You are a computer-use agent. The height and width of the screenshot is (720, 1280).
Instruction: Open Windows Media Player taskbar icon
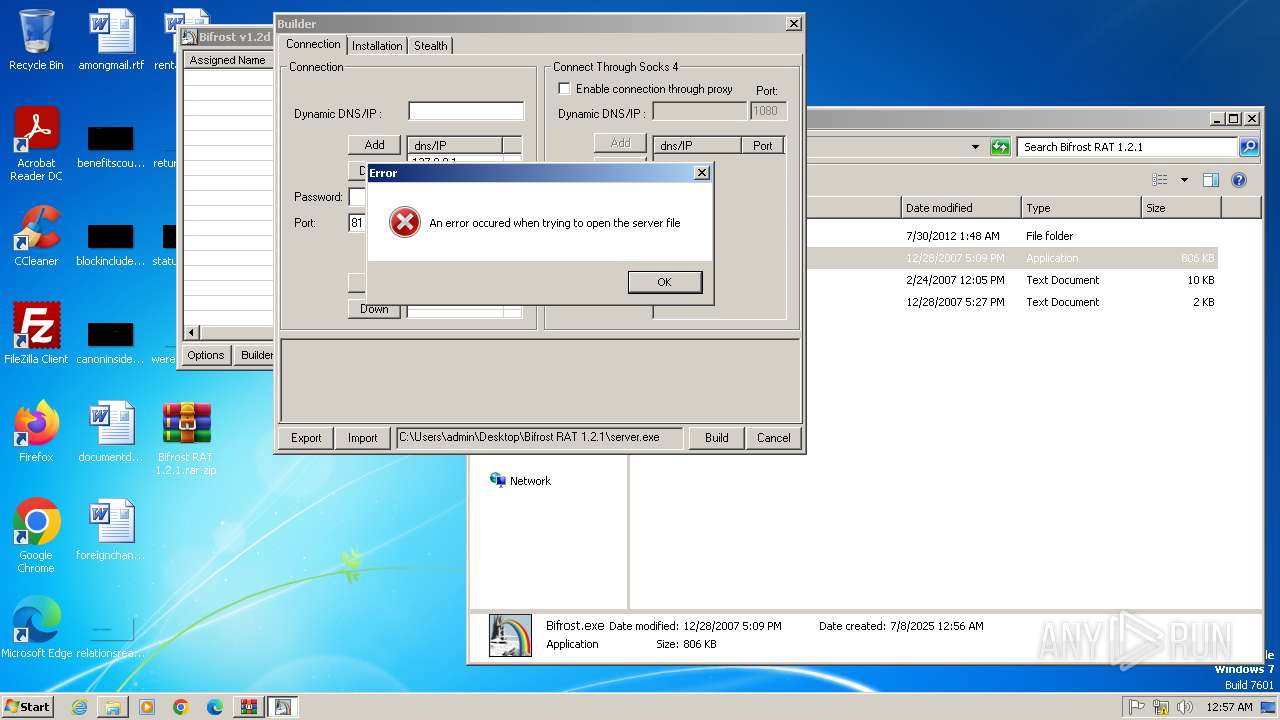pyautogui.click(x=147, y=707)
